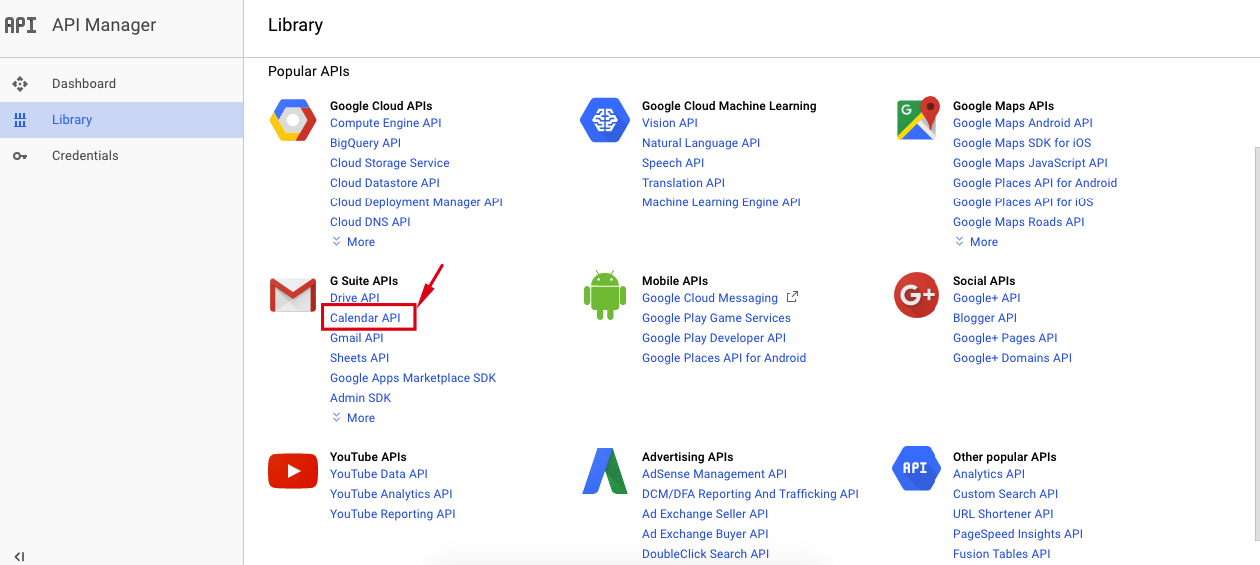Image resolution: width=1260 pixels, height=565 pixels.
Task: Click the Google+ Social APIs icon
Action: point(917,295)
